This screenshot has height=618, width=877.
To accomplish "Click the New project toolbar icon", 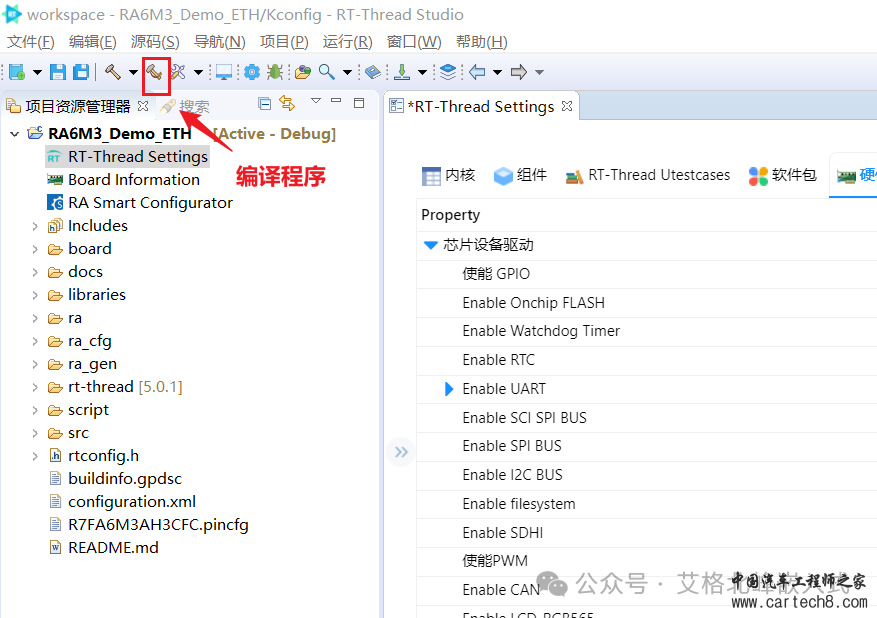I will (x=17, y=72).
